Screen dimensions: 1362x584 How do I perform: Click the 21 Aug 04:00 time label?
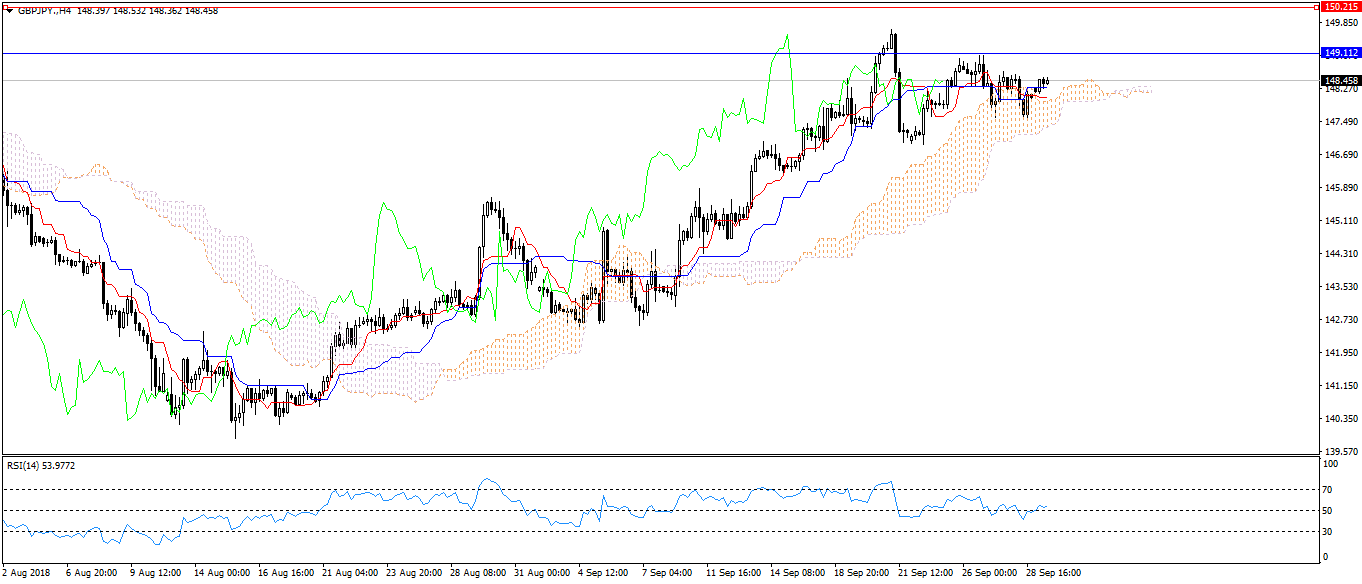pos(349,574)
